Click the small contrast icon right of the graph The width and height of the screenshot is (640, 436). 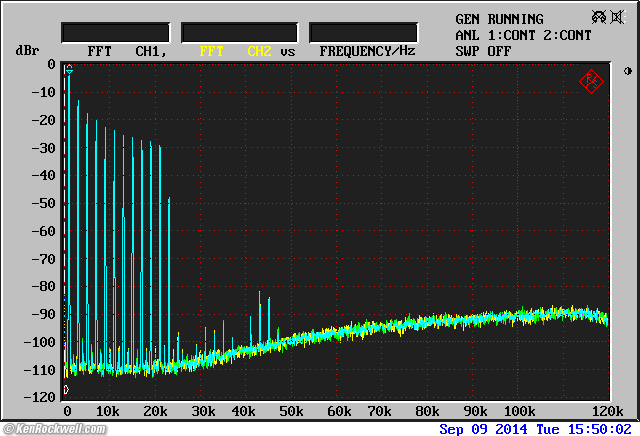pos(627,71)
